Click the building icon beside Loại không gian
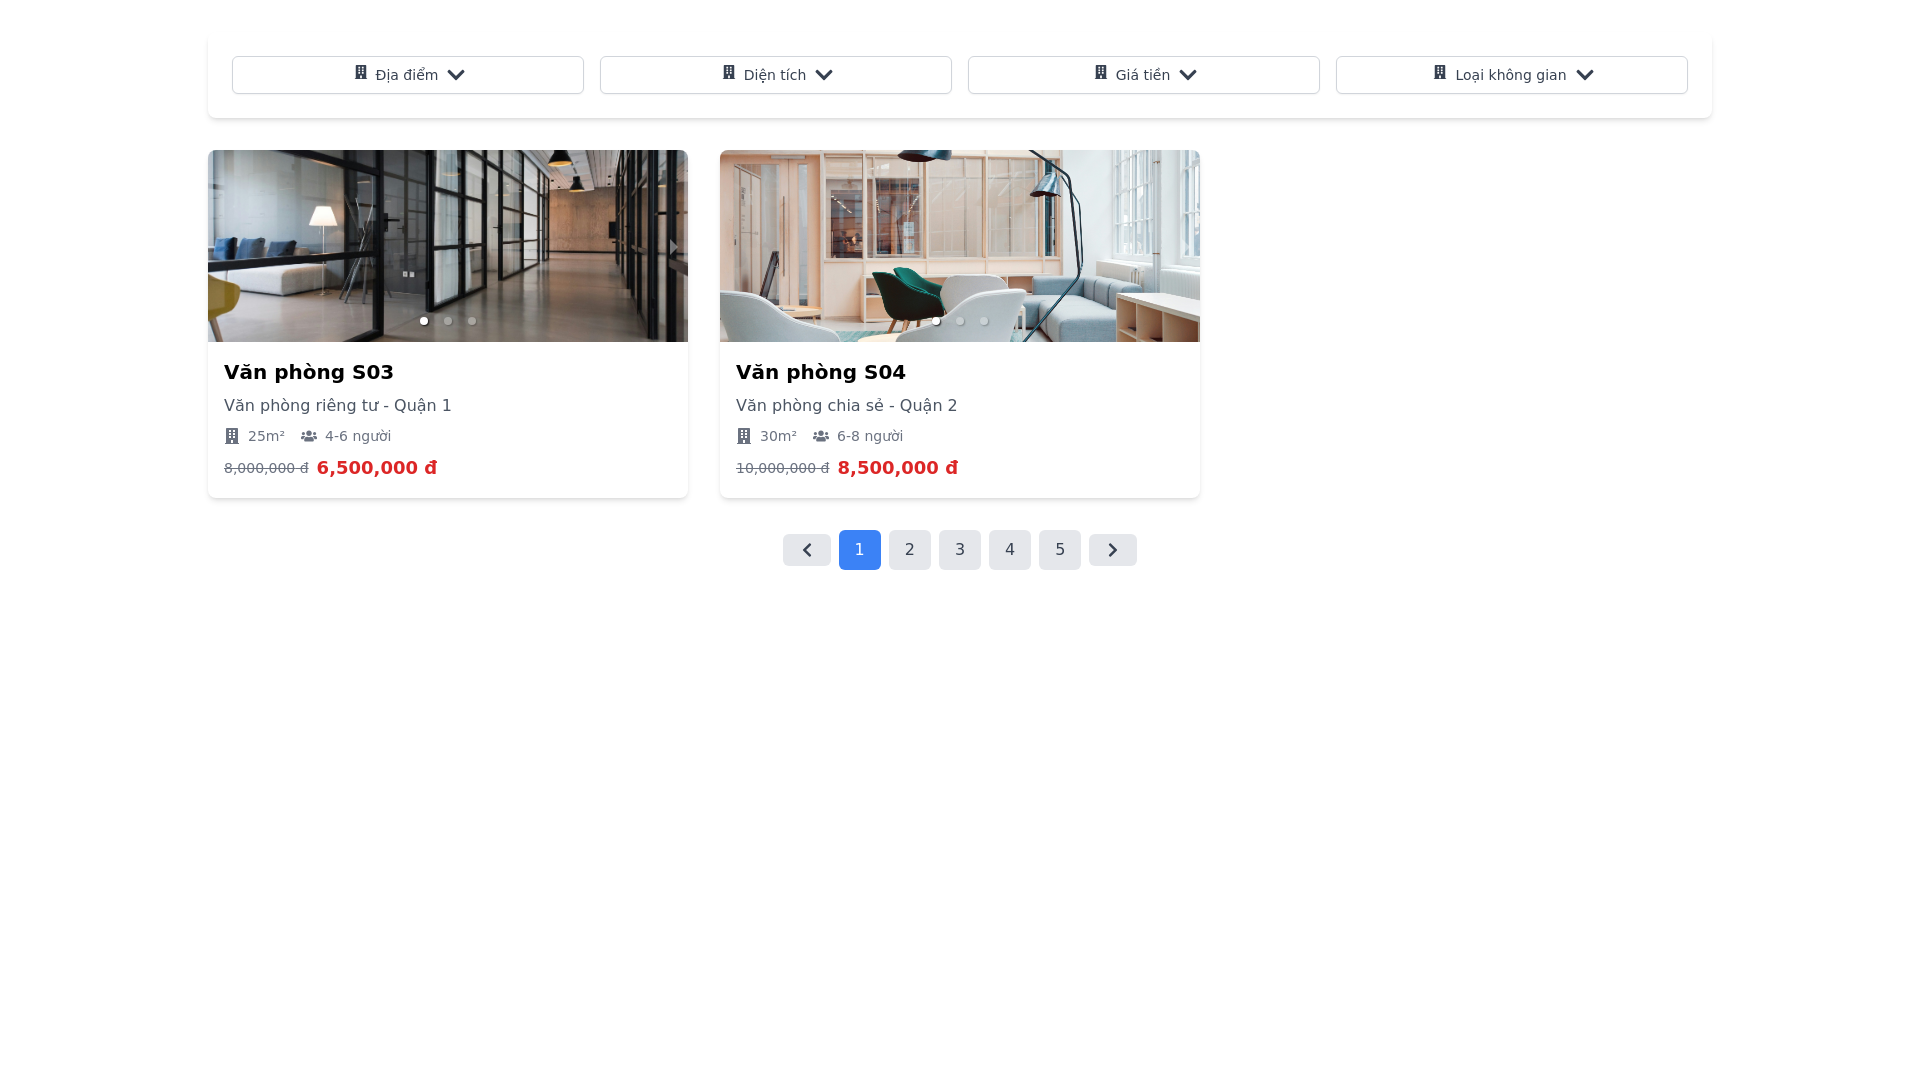 click(1440, 73)
